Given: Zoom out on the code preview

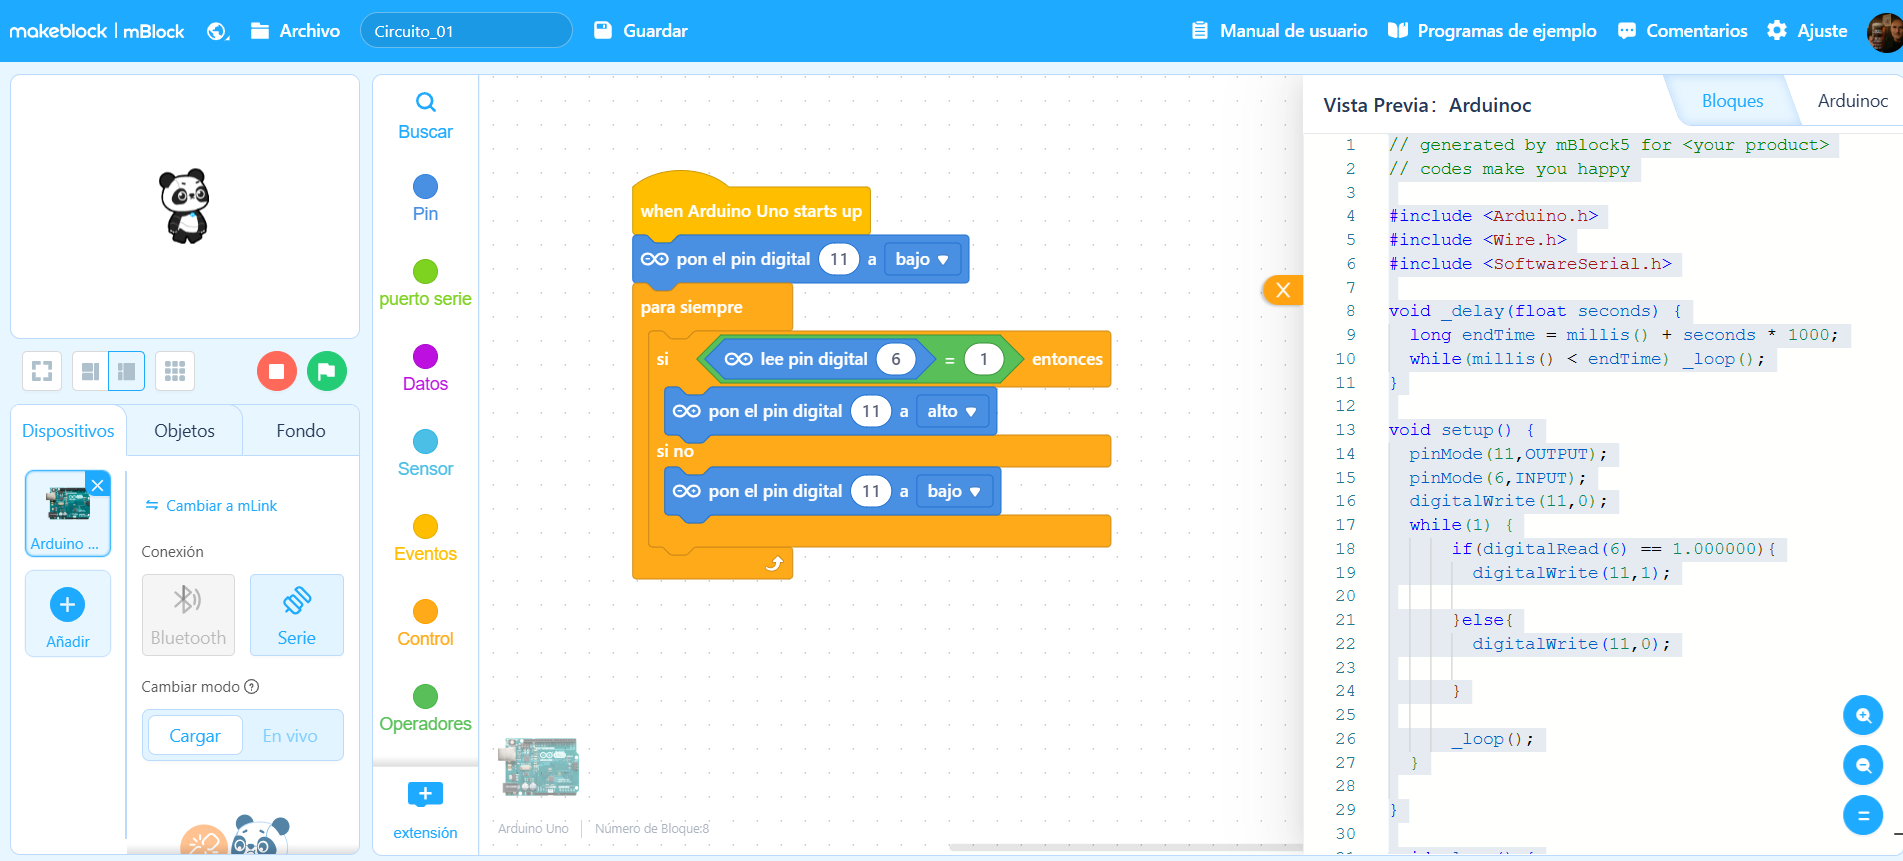Looking at the screenshot, I should click(1862, 765).
